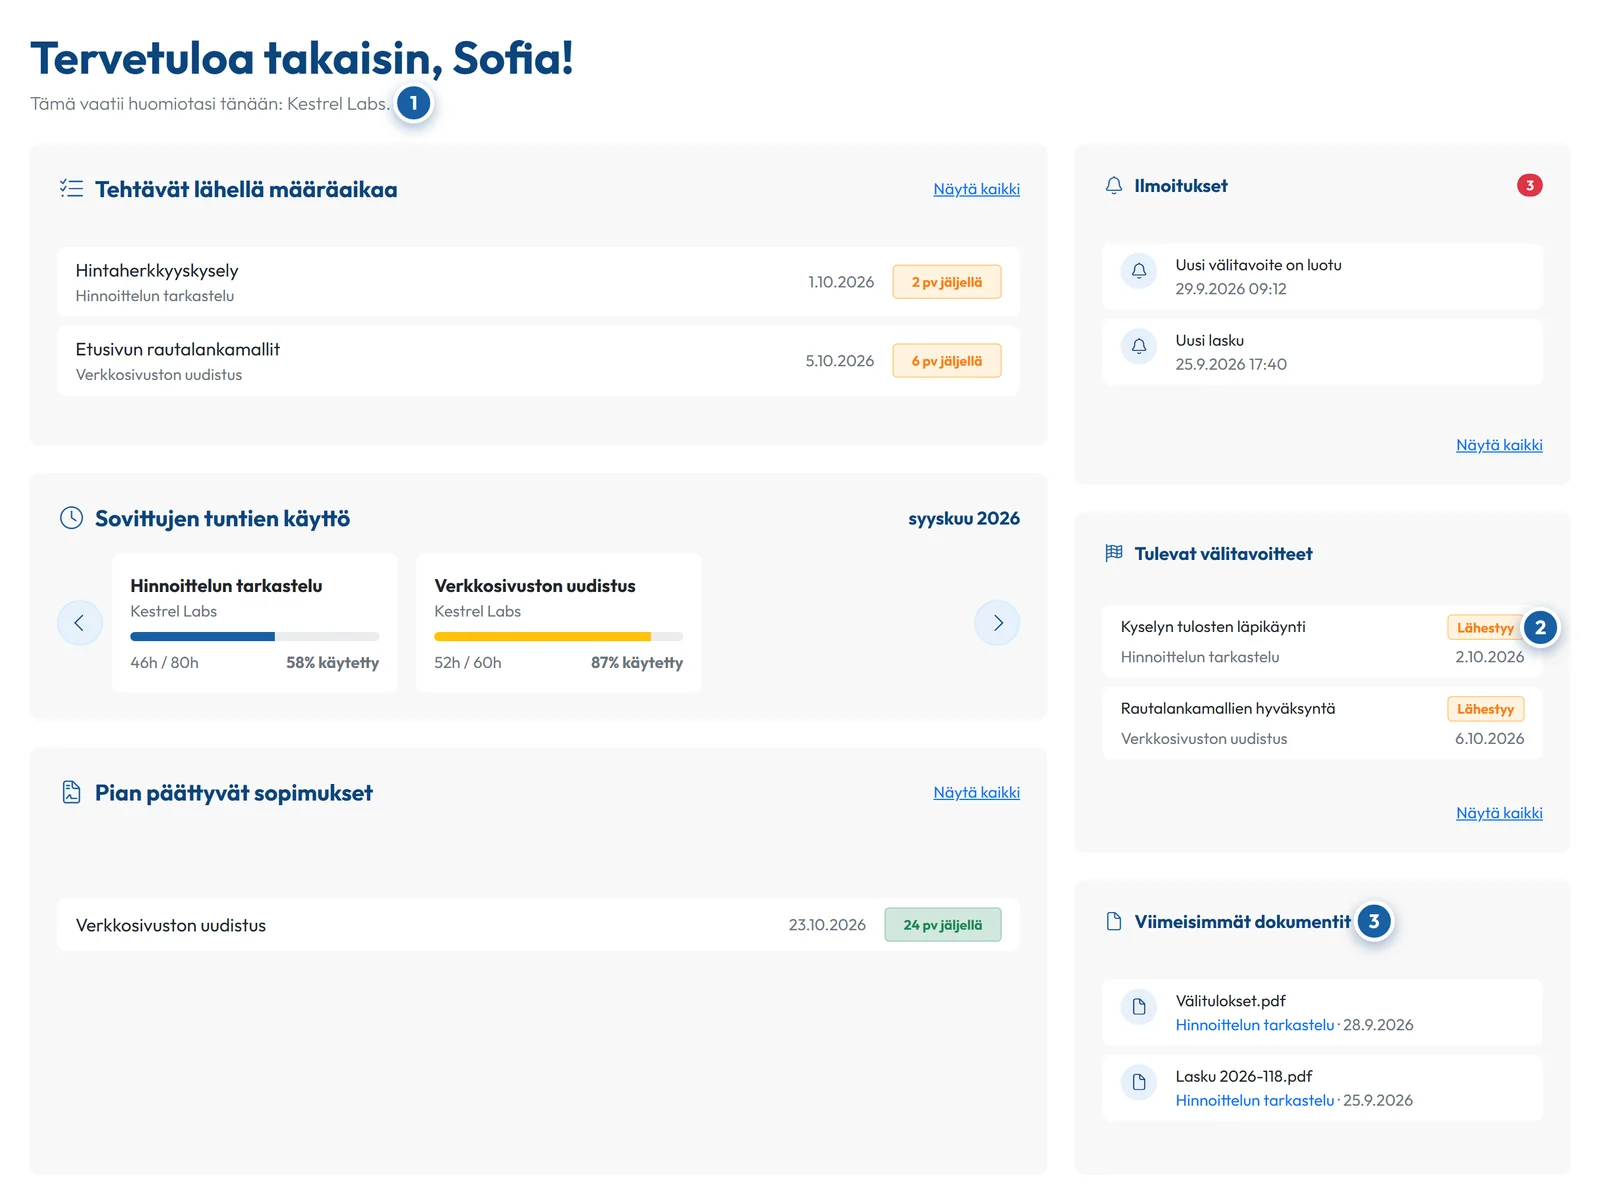Click Lähestyy badge on Kyselyn tulosten läpikäynti

point(1485,628)
